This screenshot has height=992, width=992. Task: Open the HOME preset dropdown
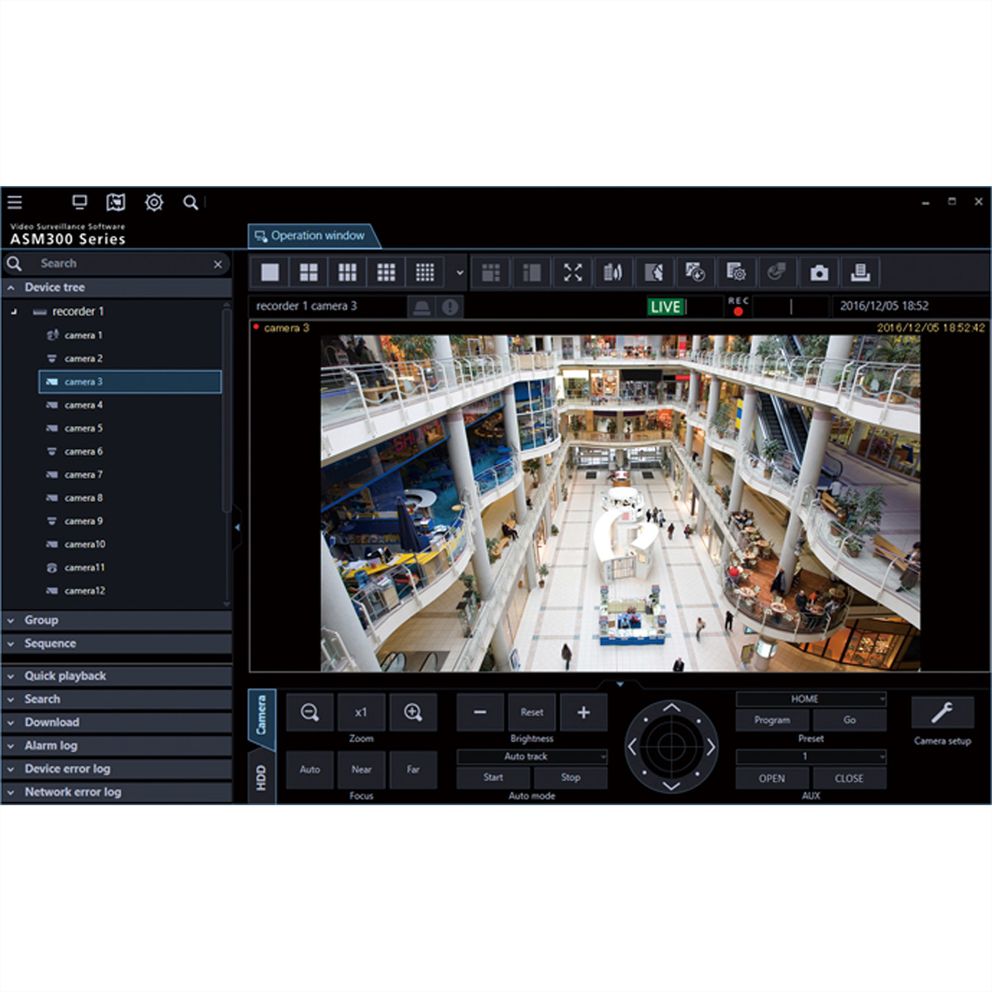[811, 699]
